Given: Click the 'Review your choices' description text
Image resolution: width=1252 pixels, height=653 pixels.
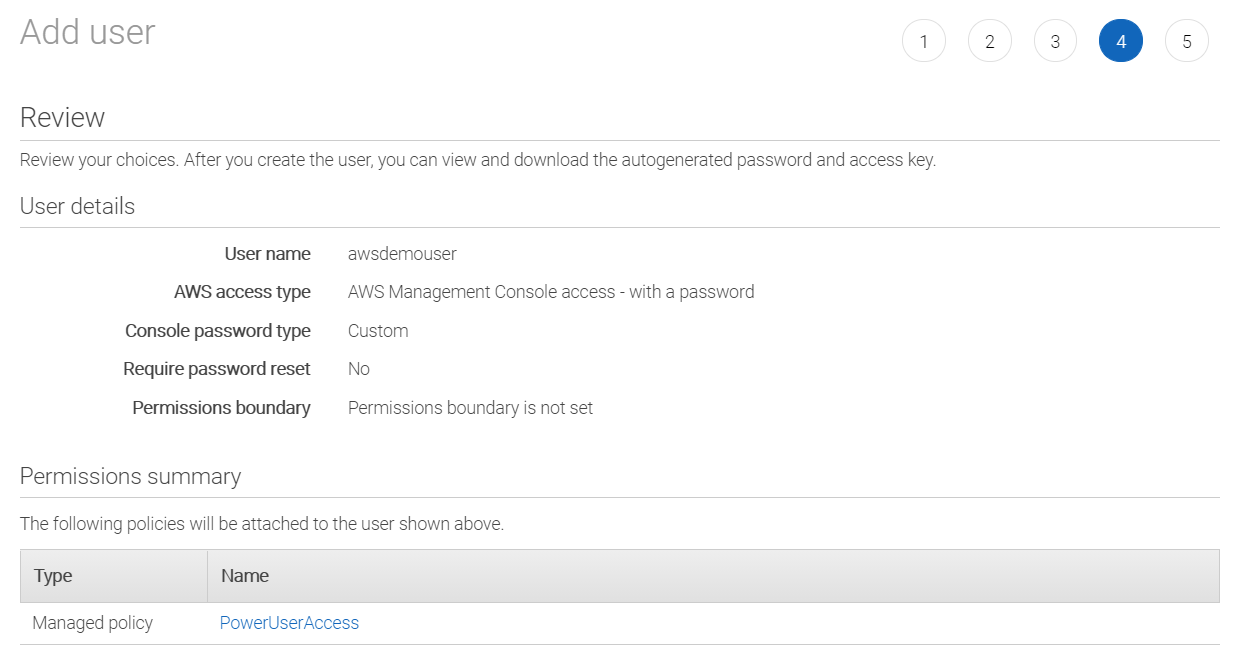Looking at the screenshot, I should click(x=478, y=160).
